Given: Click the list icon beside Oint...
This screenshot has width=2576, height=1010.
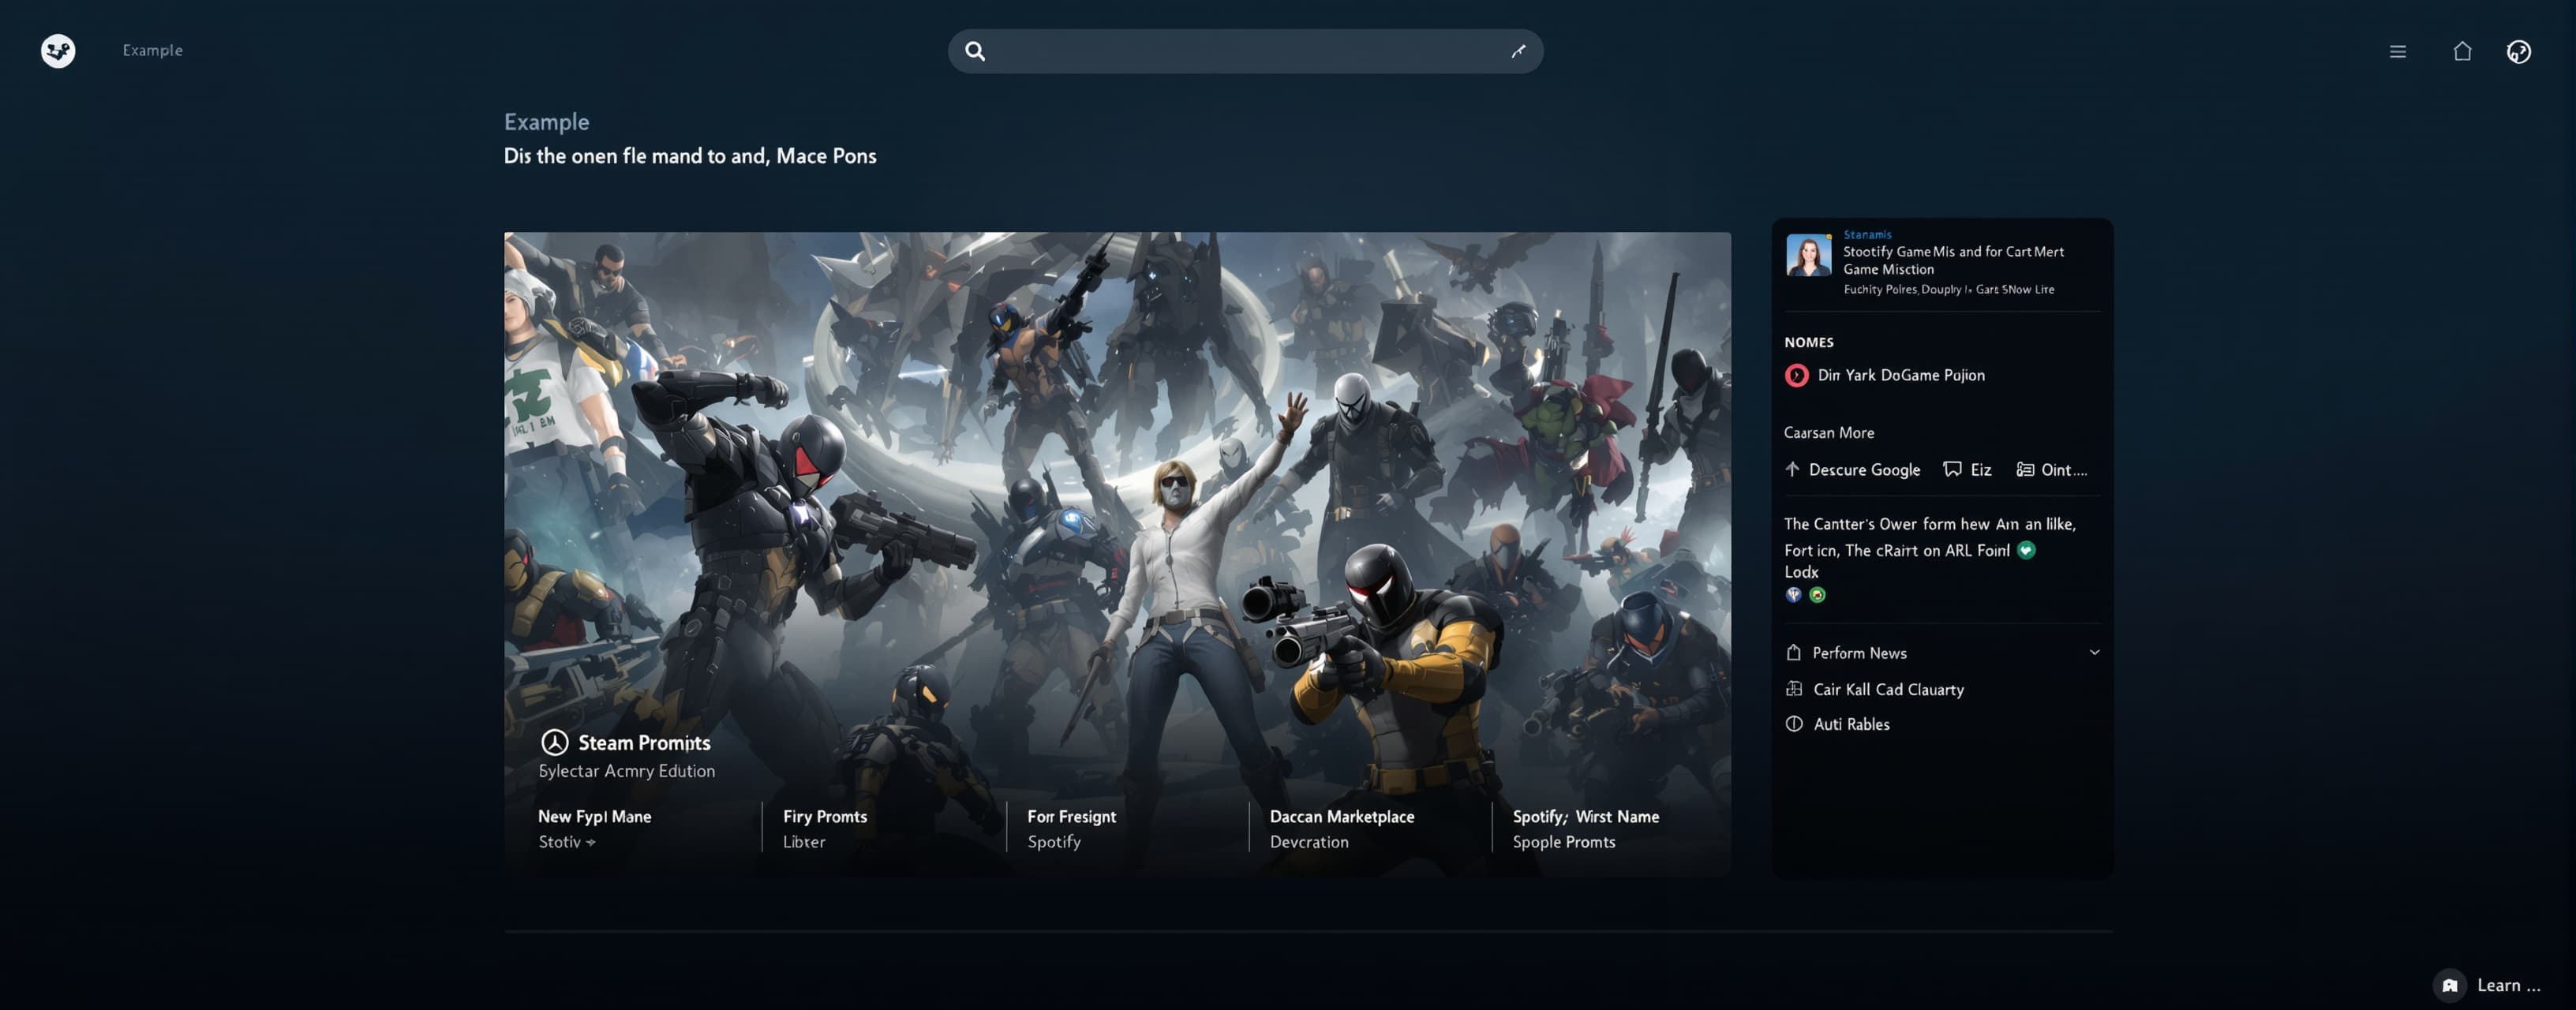Looking at the screenshot, I should pyautogui.click(x=2024, y=469).
